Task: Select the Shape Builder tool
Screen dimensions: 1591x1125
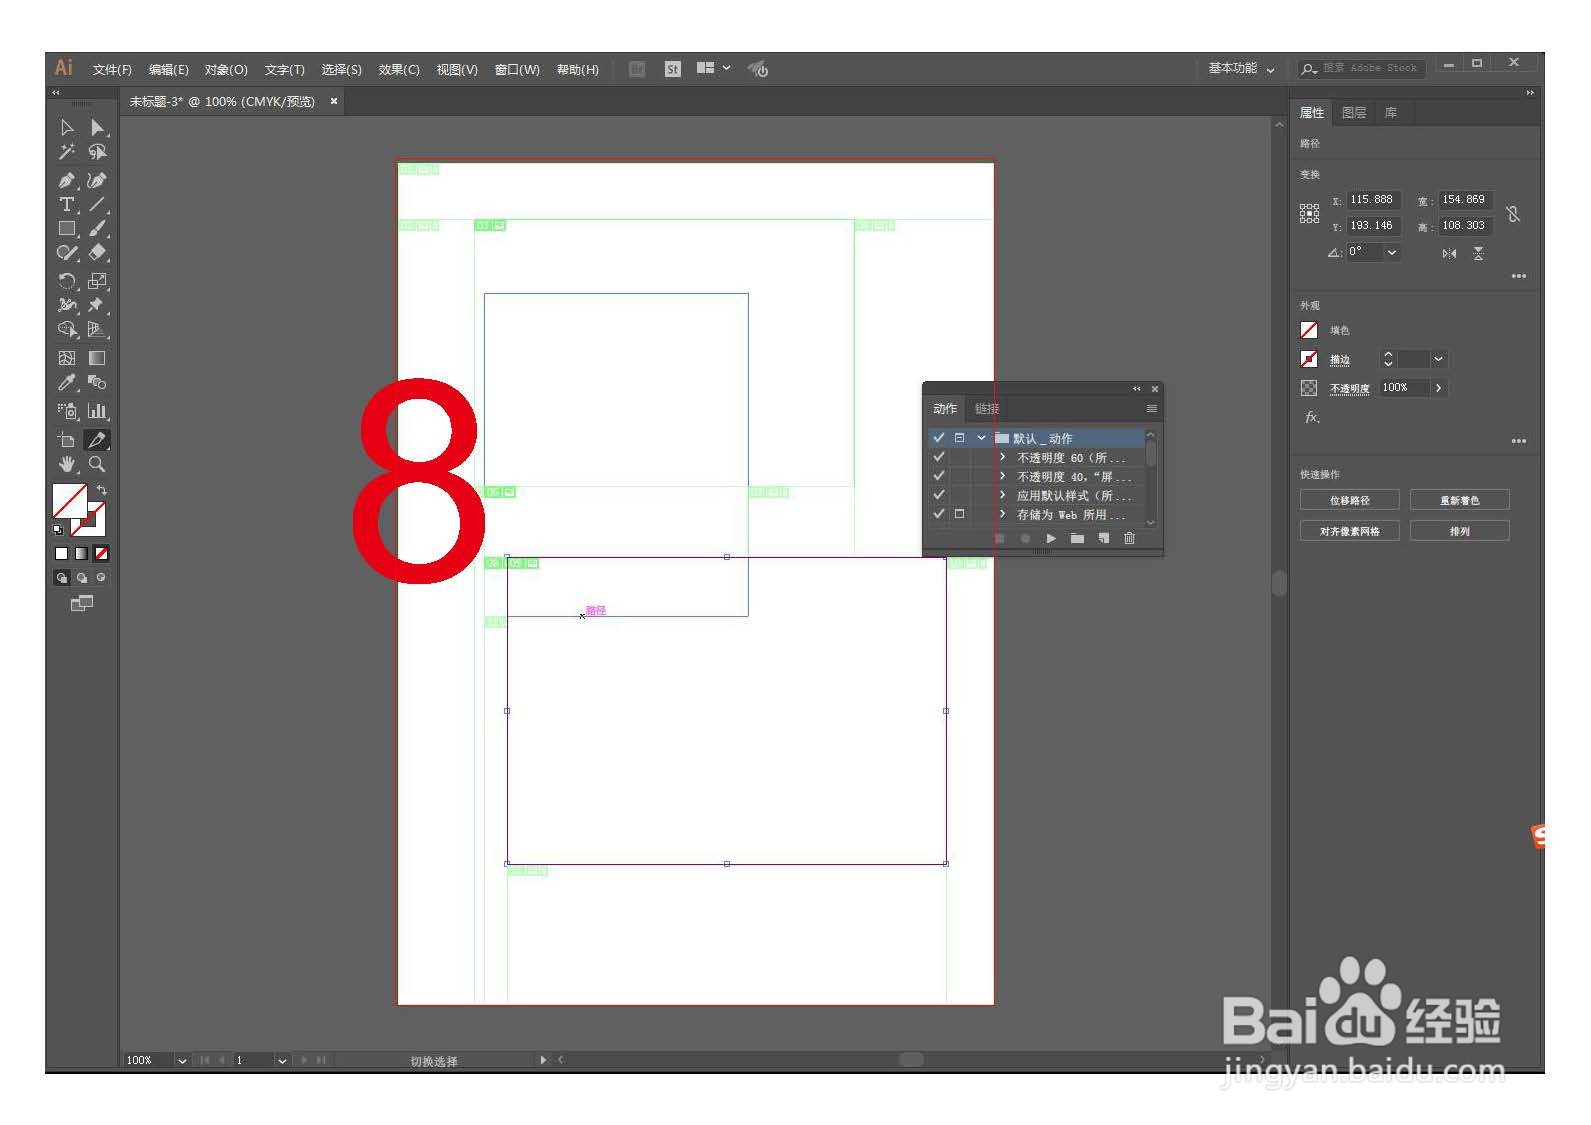Action: coord(67,329)
